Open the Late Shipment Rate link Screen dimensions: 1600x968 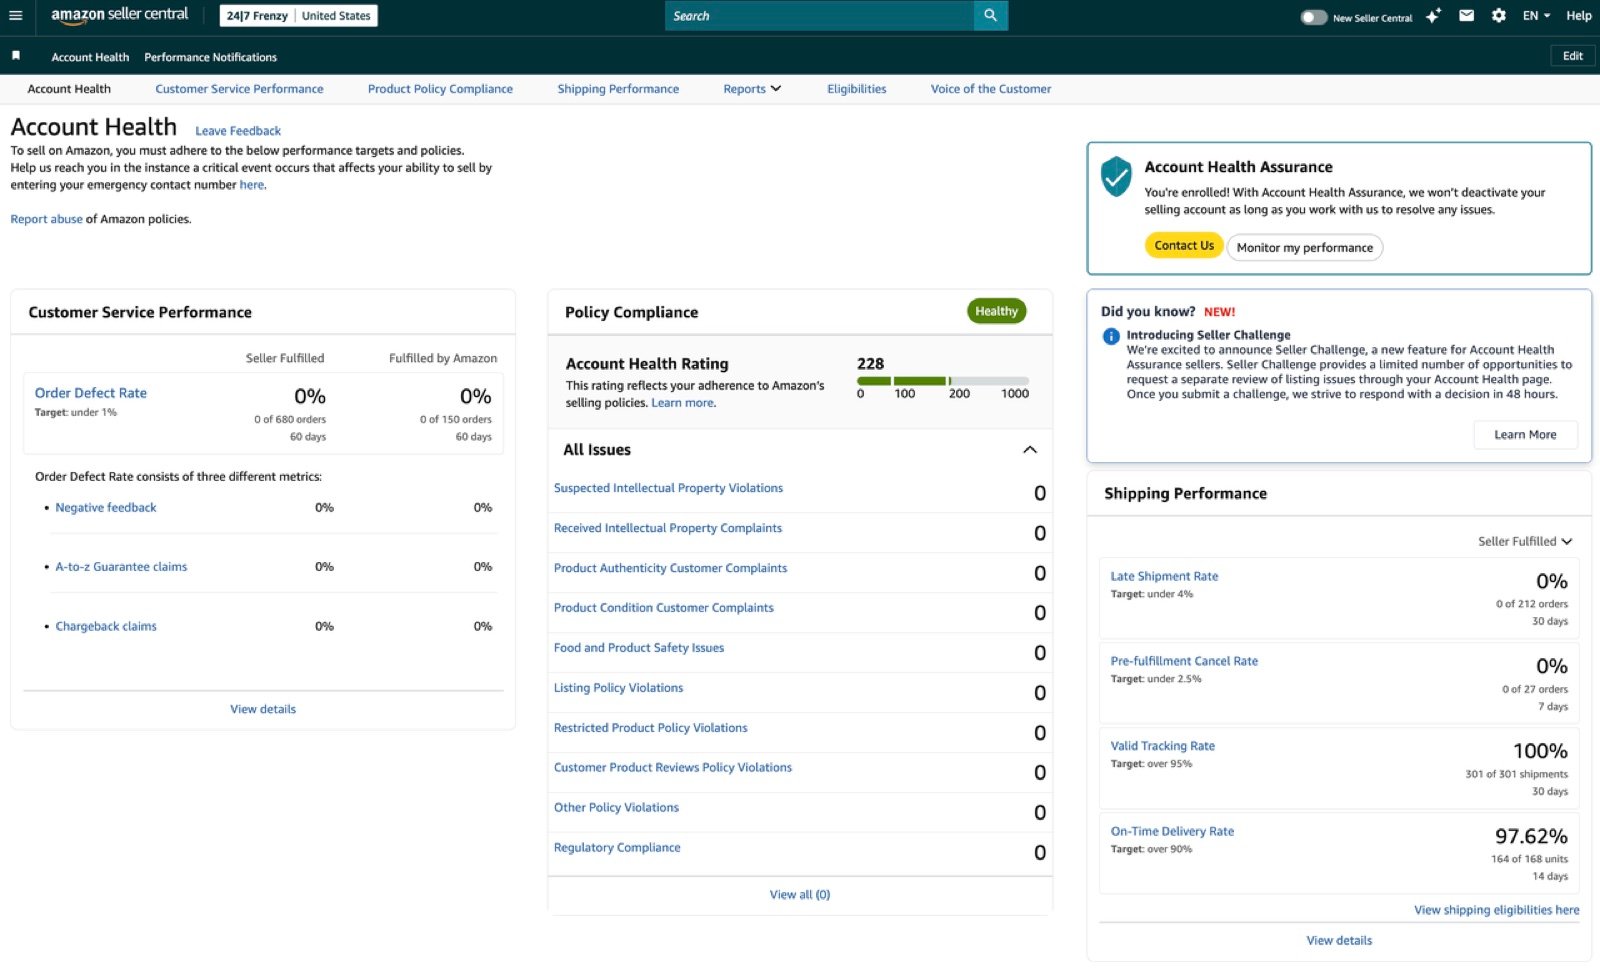[x=1164, y=576]
